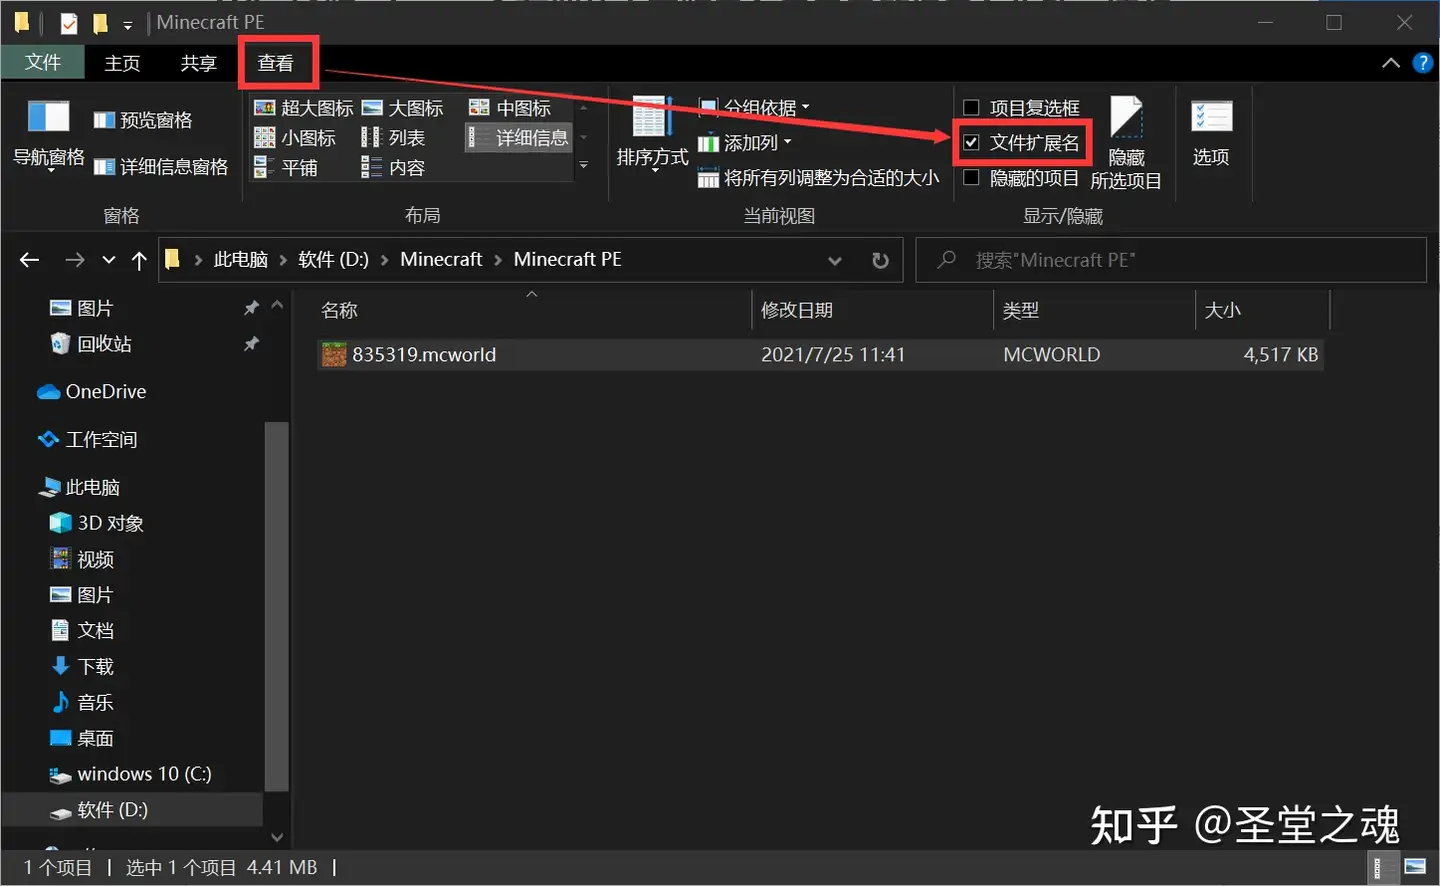Click 将所有列调整为合适的大小 size all columns
Viewport: 1440px width, 886px height.
pyautogui.click(x=818, y=178)
